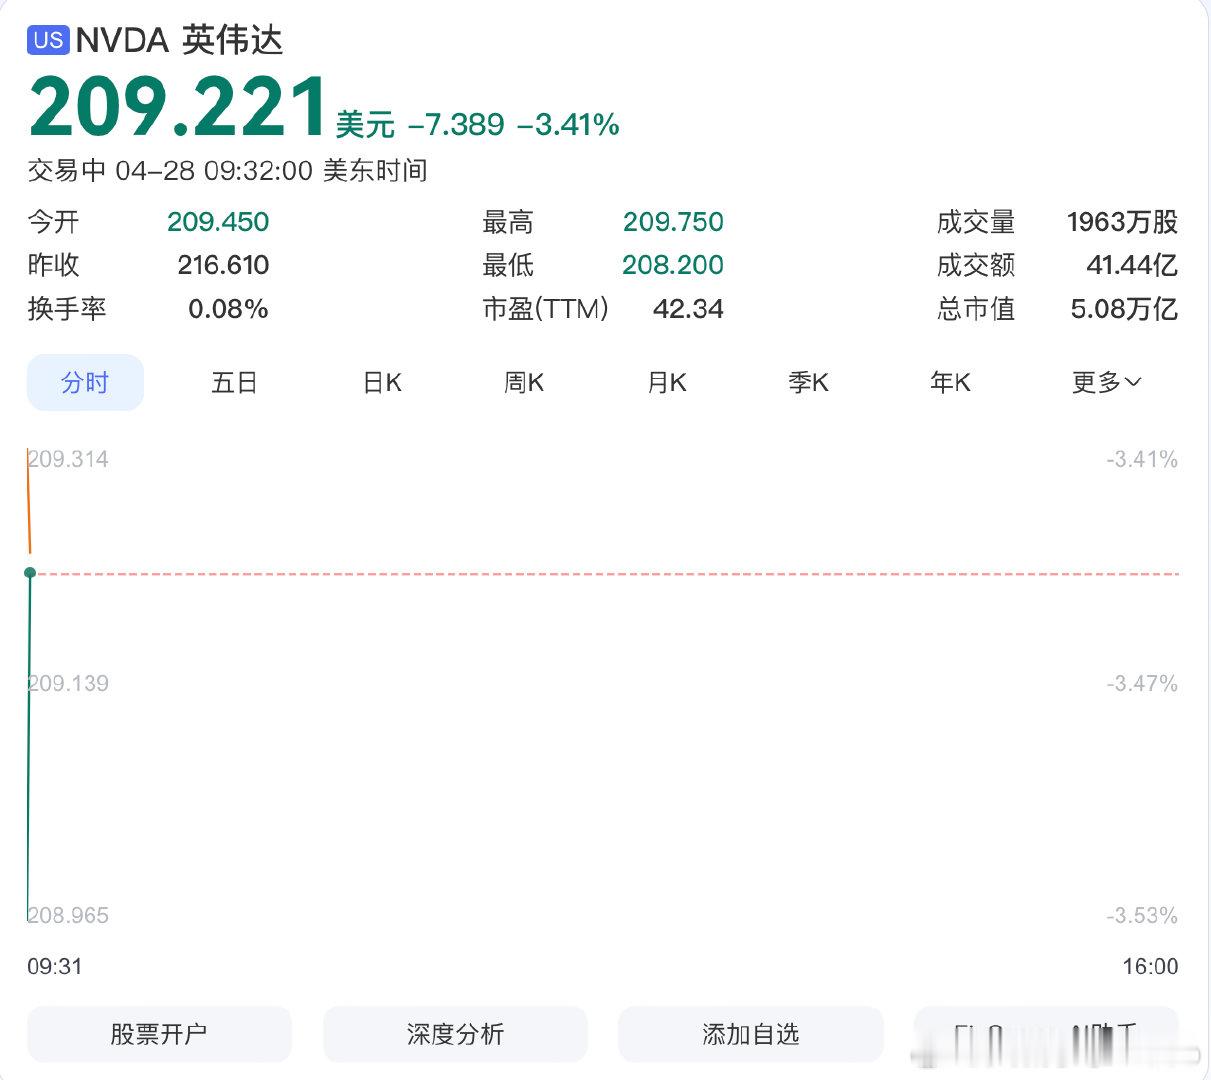Click the 成交量 label
Image resolution: width=1211 pixels, height=1080 pixels.
[x=976, y=222]
